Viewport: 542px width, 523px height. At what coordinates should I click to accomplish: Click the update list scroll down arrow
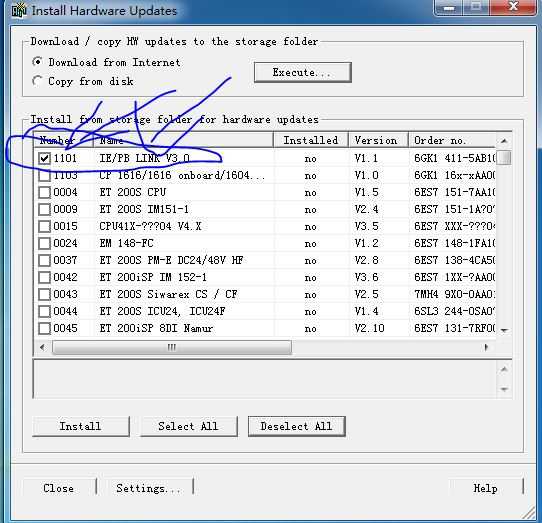[x=504, y=330]
